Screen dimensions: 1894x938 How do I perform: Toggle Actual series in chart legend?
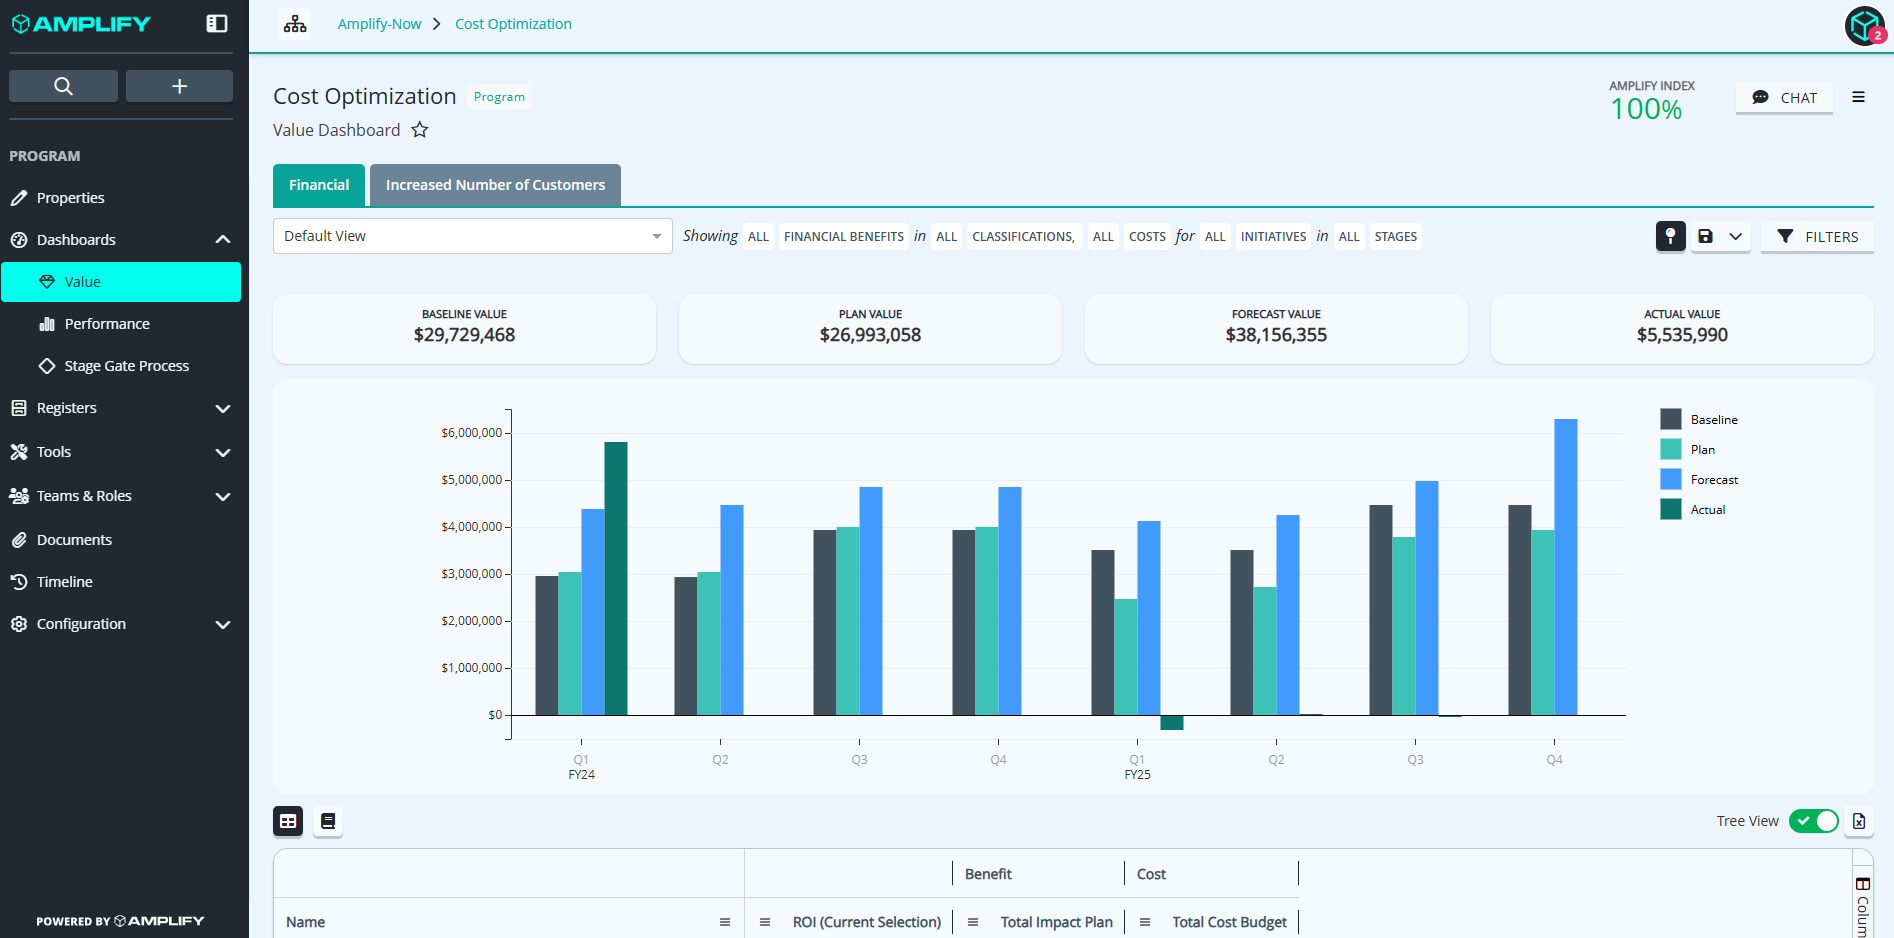pyautogui.click(x=1693, y=509)
